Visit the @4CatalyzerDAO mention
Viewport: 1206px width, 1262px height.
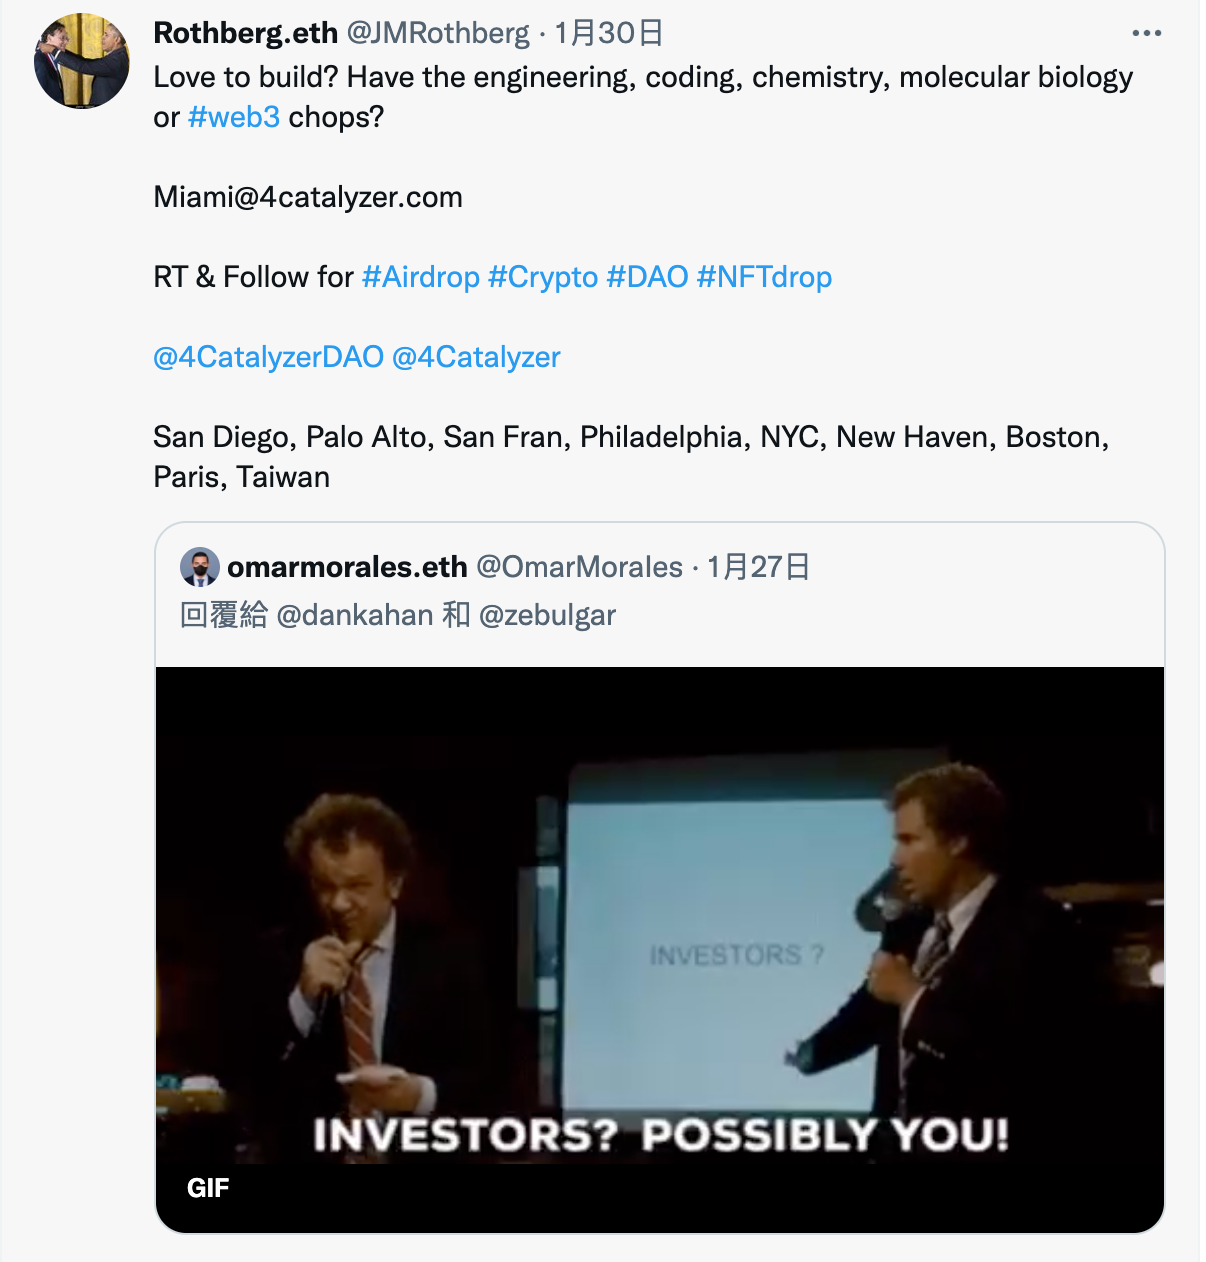268,357
